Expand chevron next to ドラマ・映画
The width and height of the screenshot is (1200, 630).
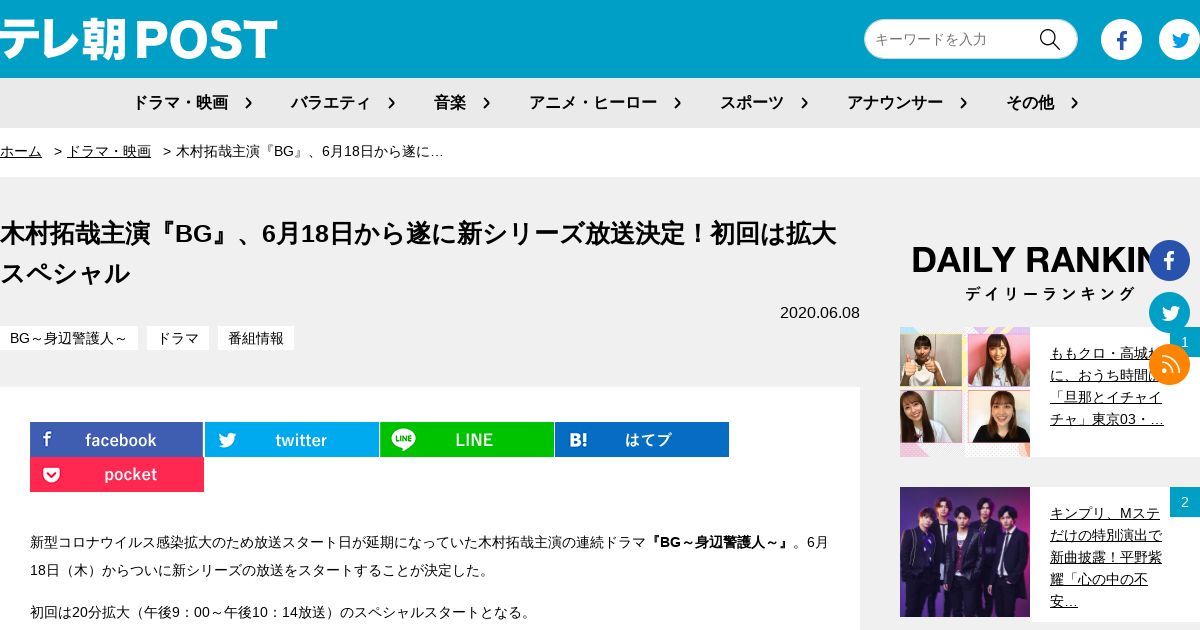[x=248, y=102]
